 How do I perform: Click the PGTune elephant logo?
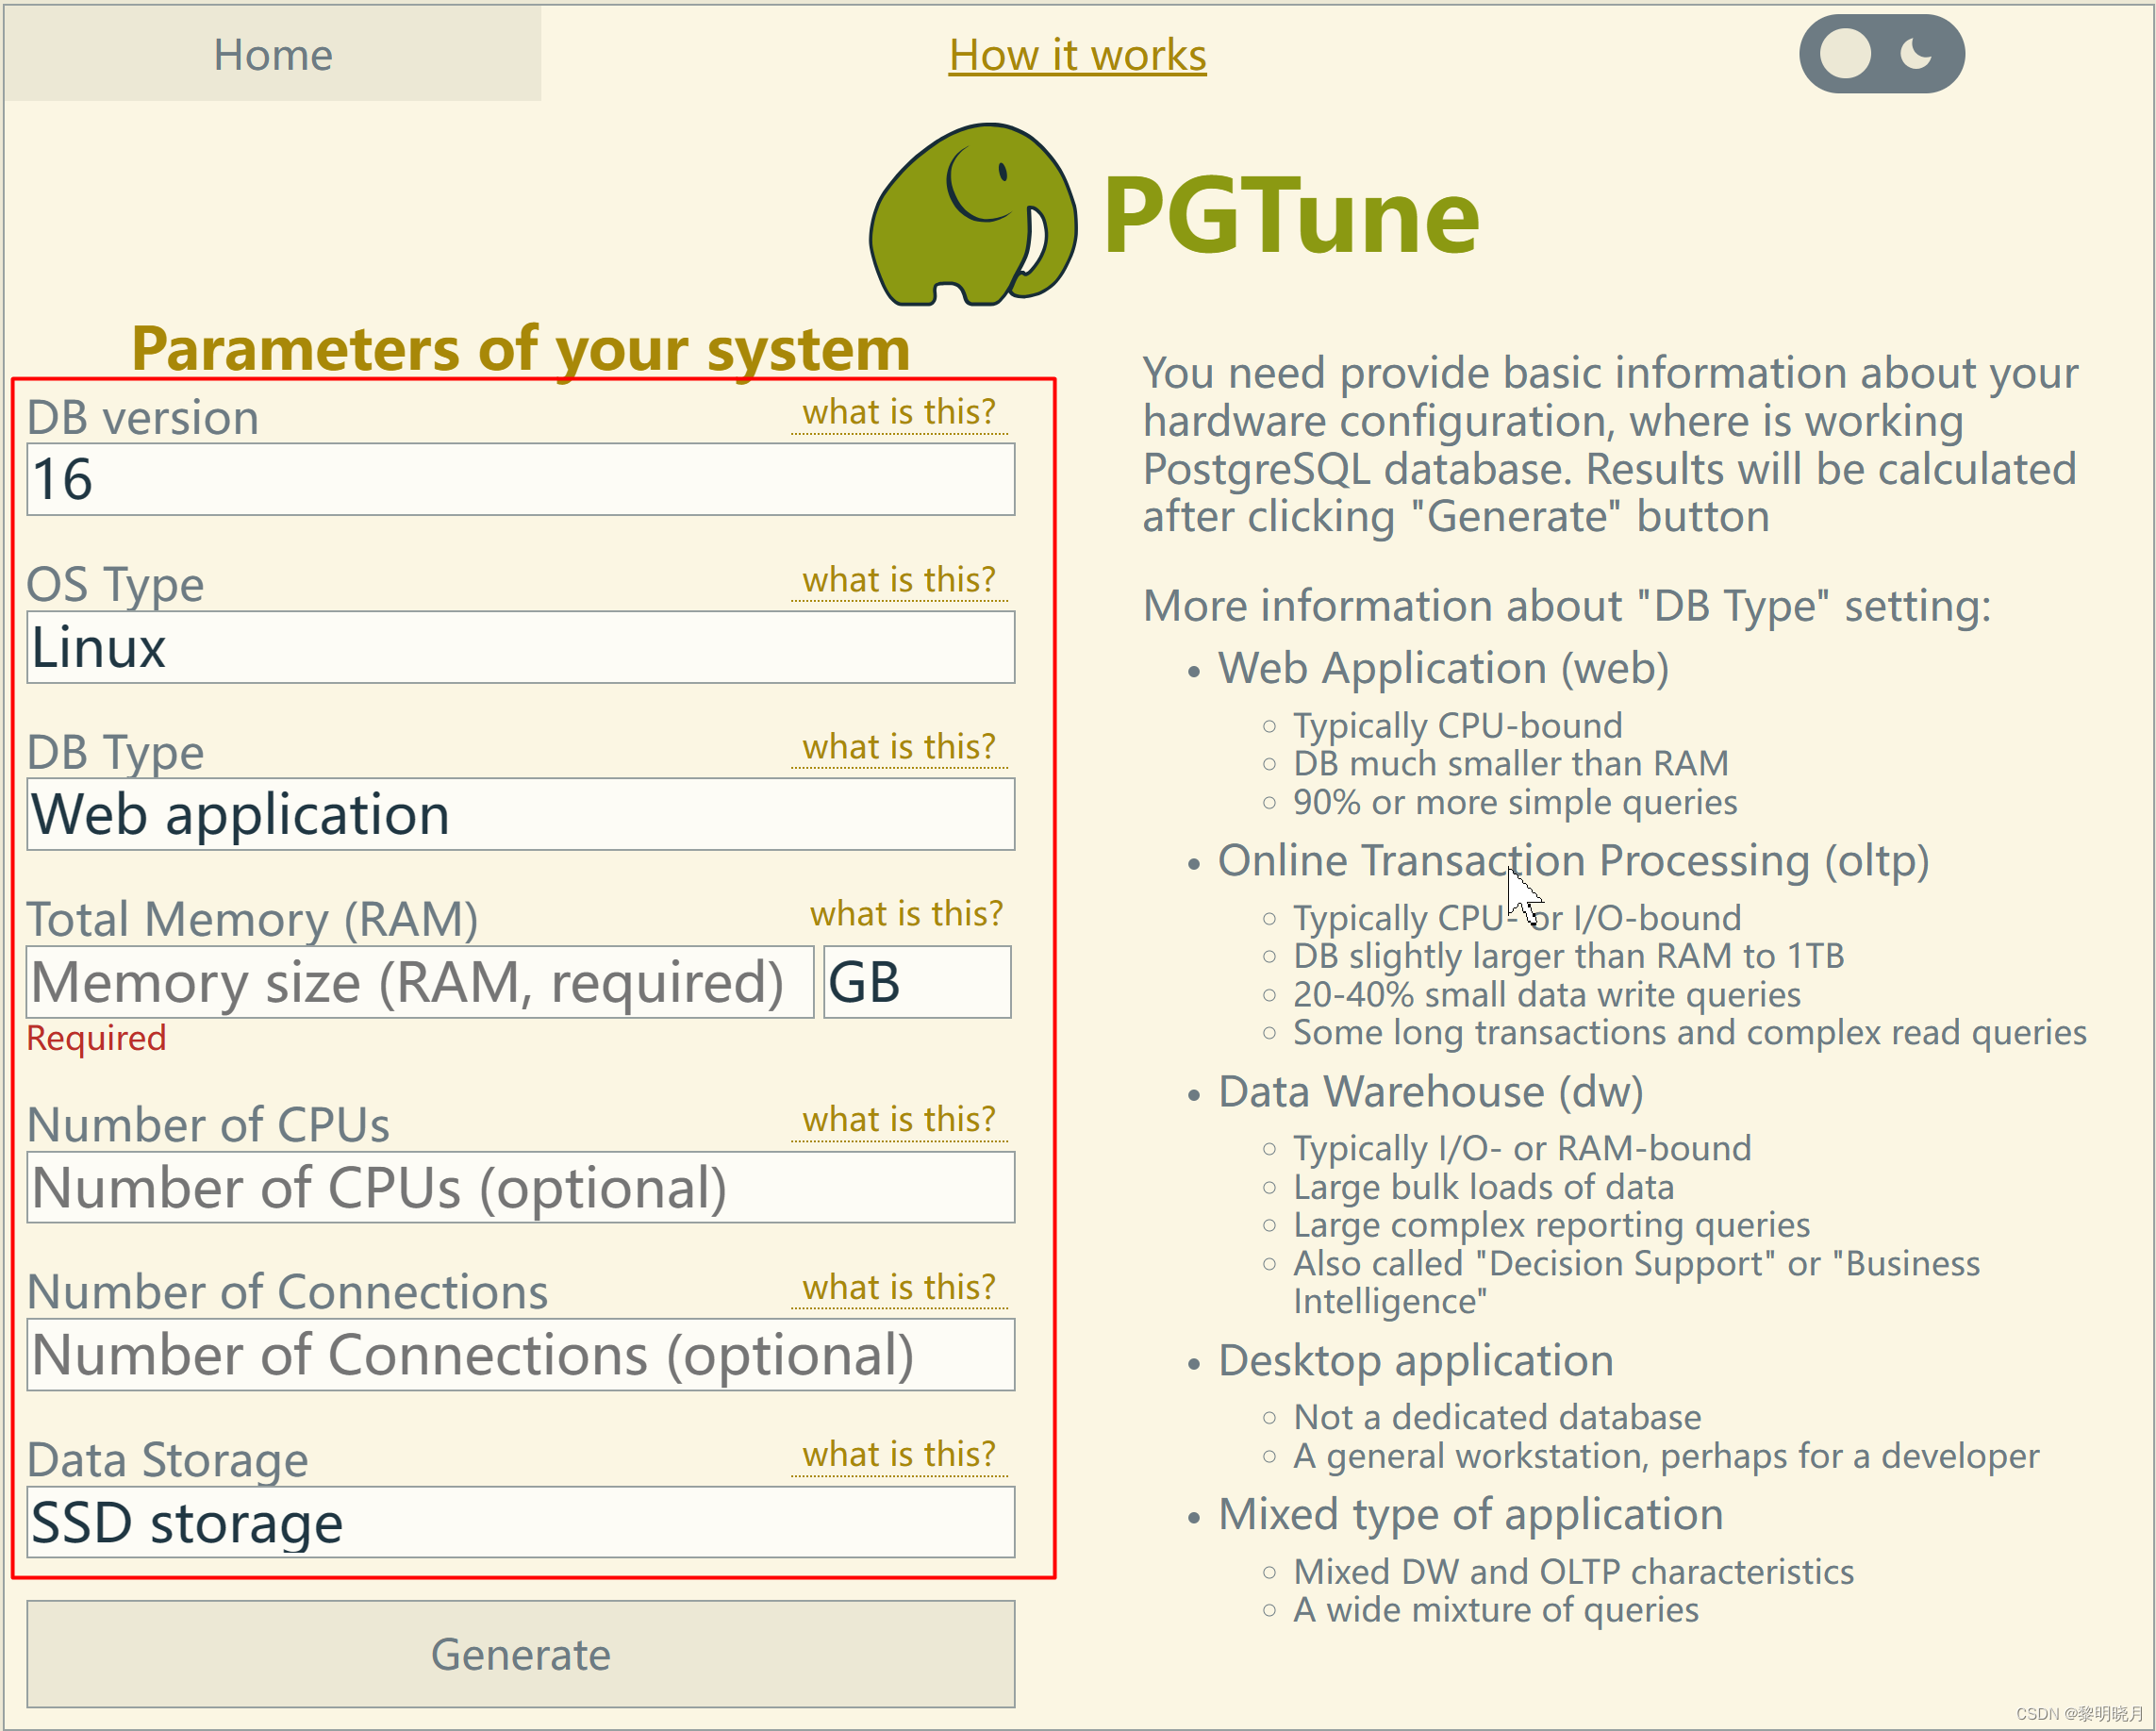point(973,214)
